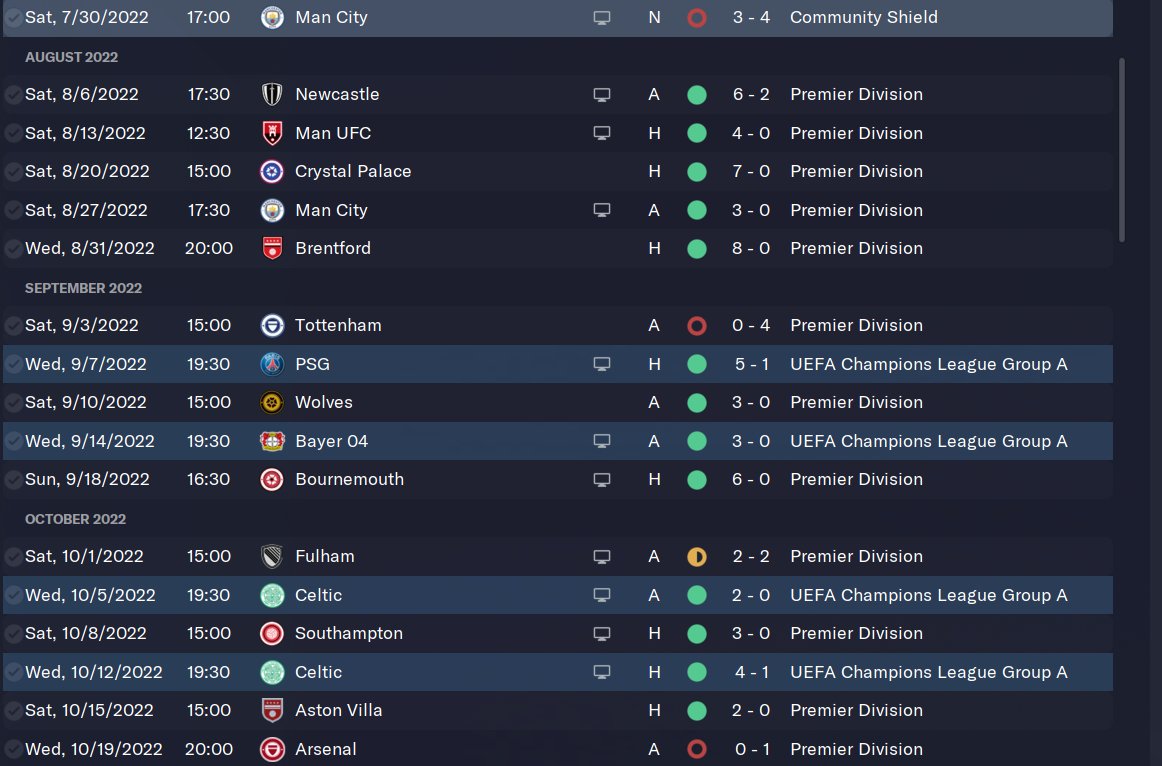Click the yellow draw indicator for Fulham match
The image size is (1162, 766).
(x=697, y=556)
